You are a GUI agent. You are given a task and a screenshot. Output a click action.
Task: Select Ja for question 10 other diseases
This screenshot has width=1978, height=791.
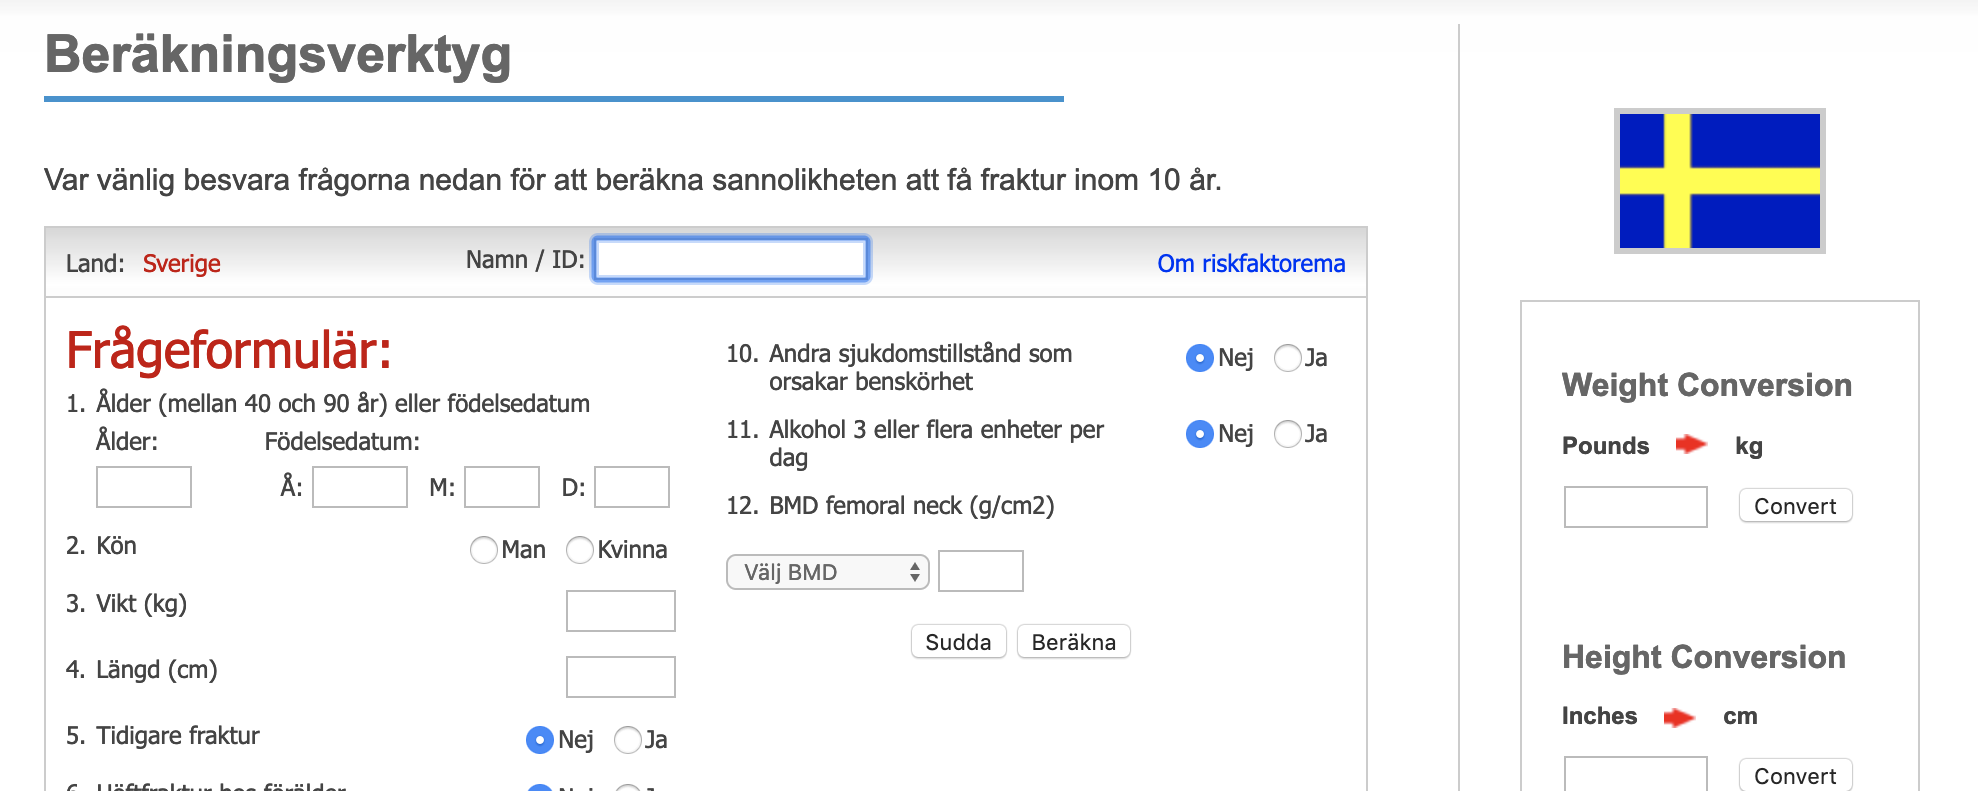pos(1288,358)
